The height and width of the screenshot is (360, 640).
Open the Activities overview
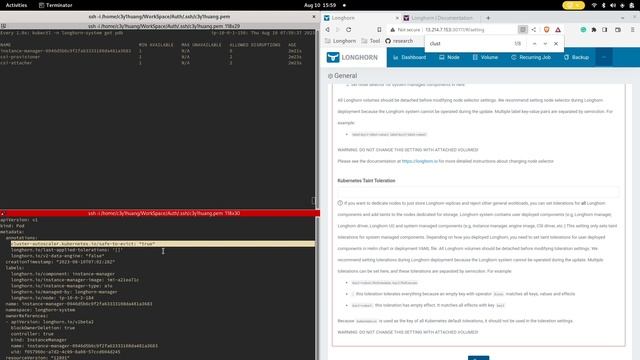pos(16,5)
